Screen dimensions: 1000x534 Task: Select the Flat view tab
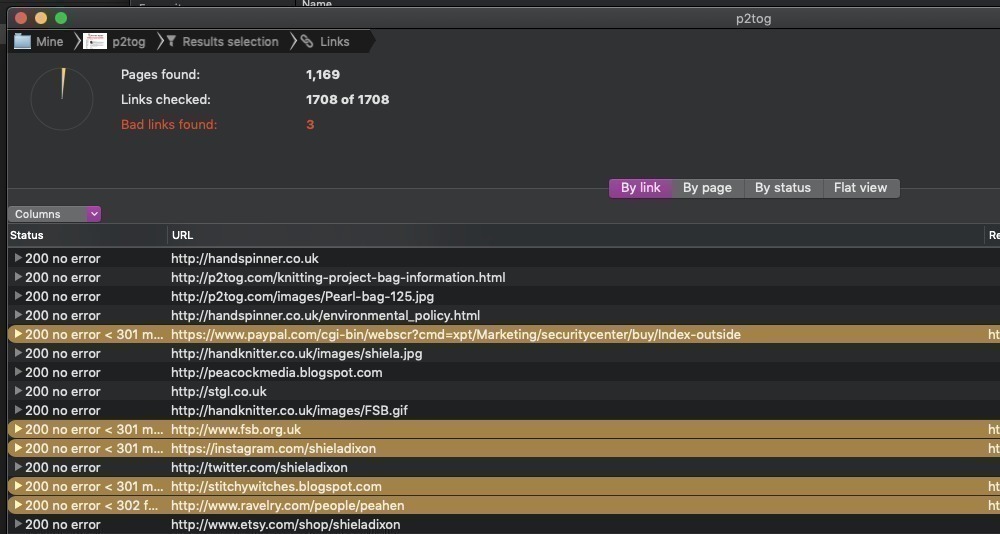point(860,188)
